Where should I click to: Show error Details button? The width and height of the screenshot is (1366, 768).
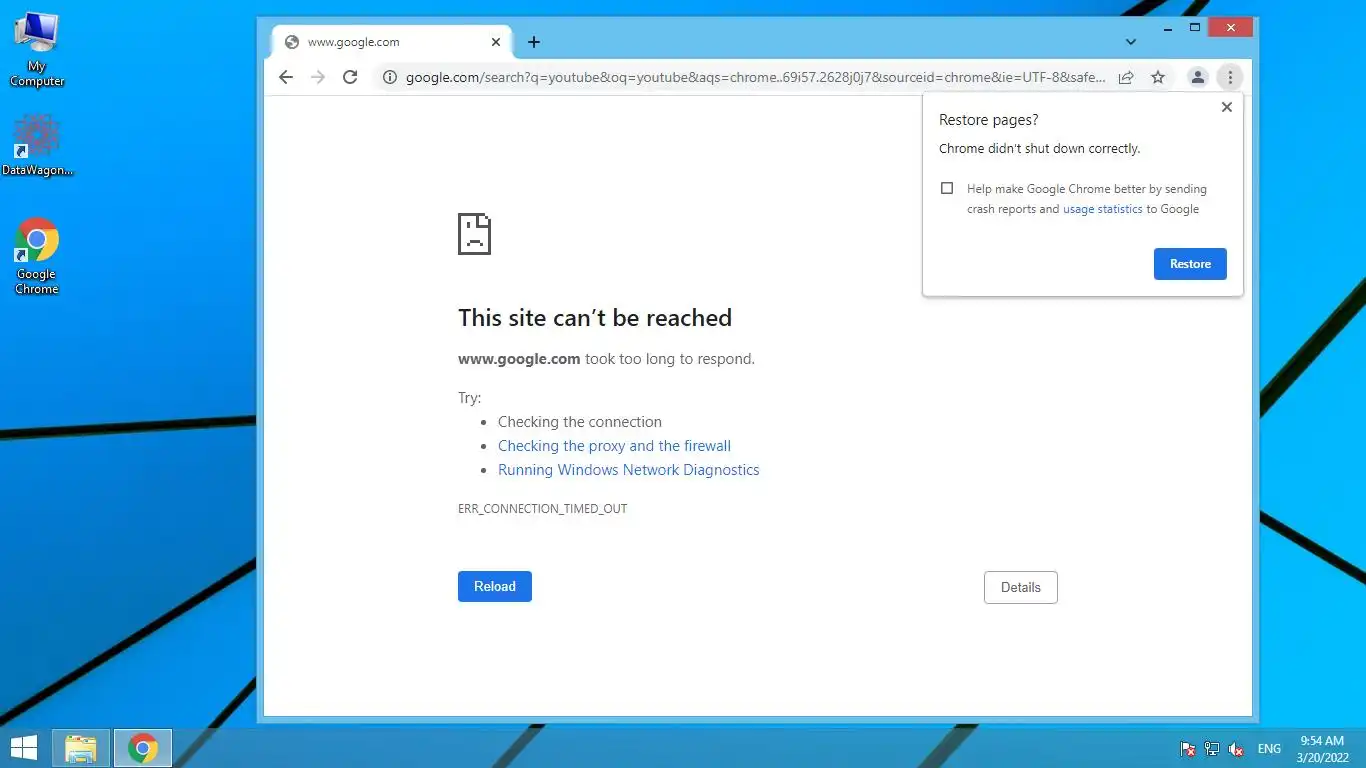(x=1021, y=587)
